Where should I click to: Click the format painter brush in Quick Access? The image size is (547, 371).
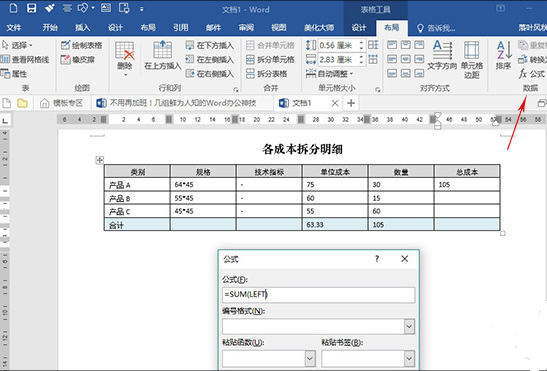coord(49,8)
